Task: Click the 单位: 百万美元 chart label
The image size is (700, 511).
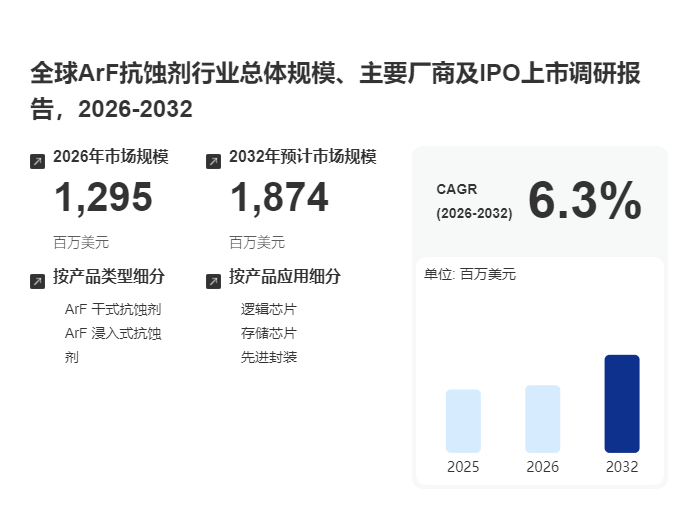Action: 470,274
